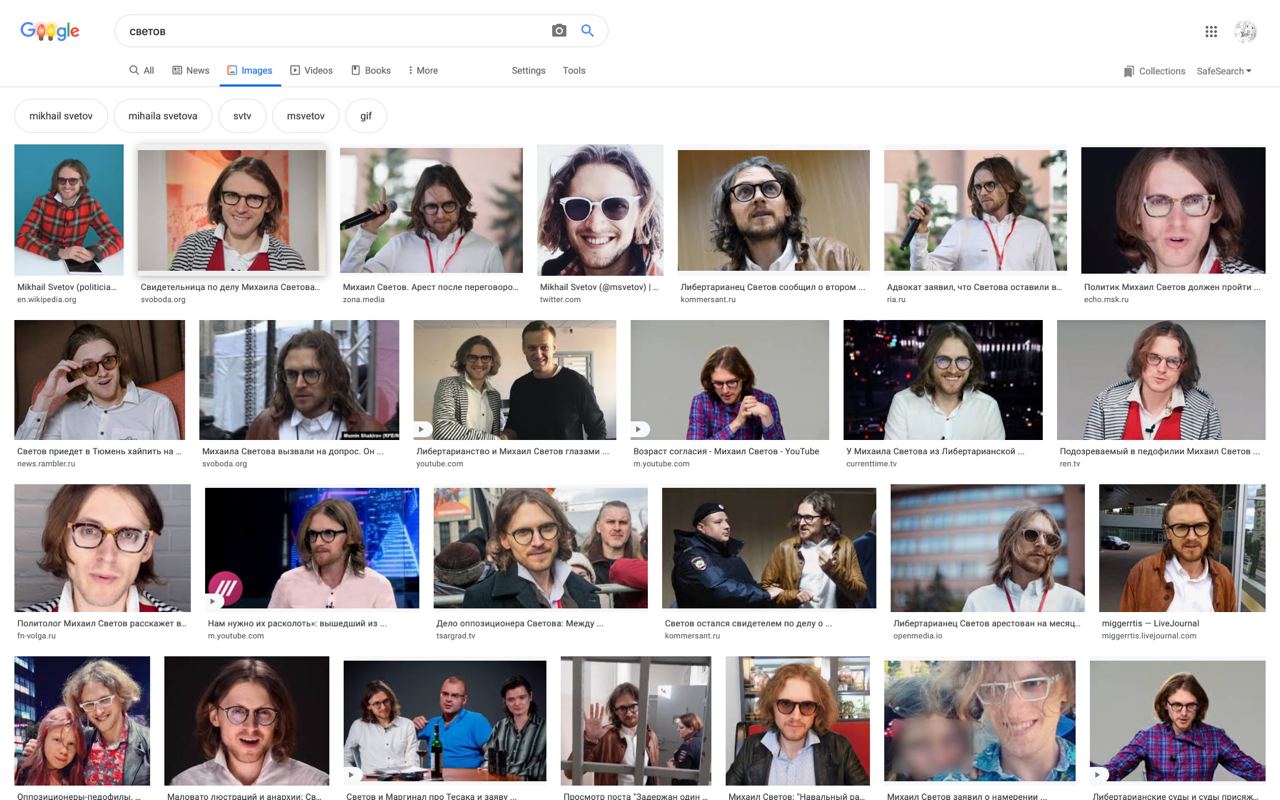The image size is (1280, 800).
Task: Click the 'echo.msk.ru' source text
Action: tap(1106, 299)
